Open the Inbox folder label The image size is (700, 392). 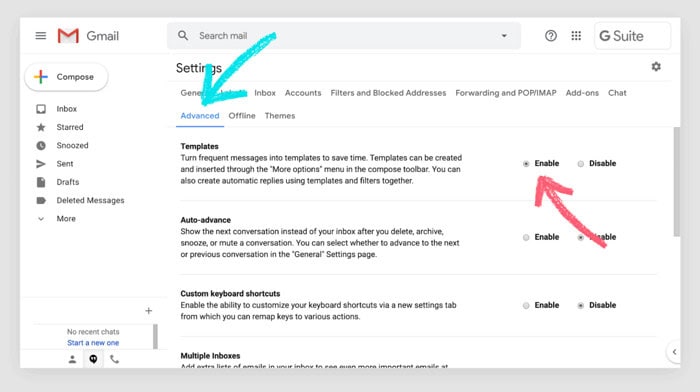67,109
